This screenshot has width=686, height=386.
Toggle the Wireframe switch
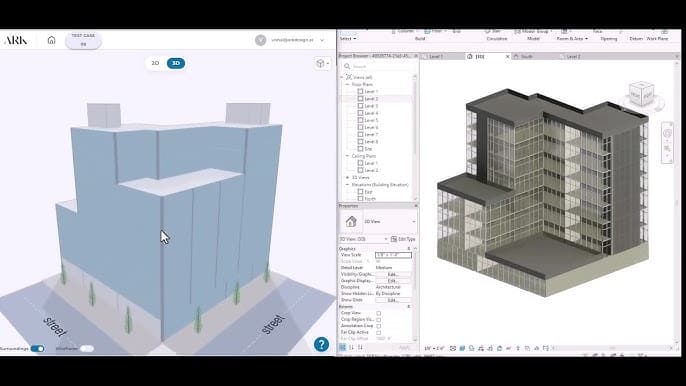[x=87, y=348]
